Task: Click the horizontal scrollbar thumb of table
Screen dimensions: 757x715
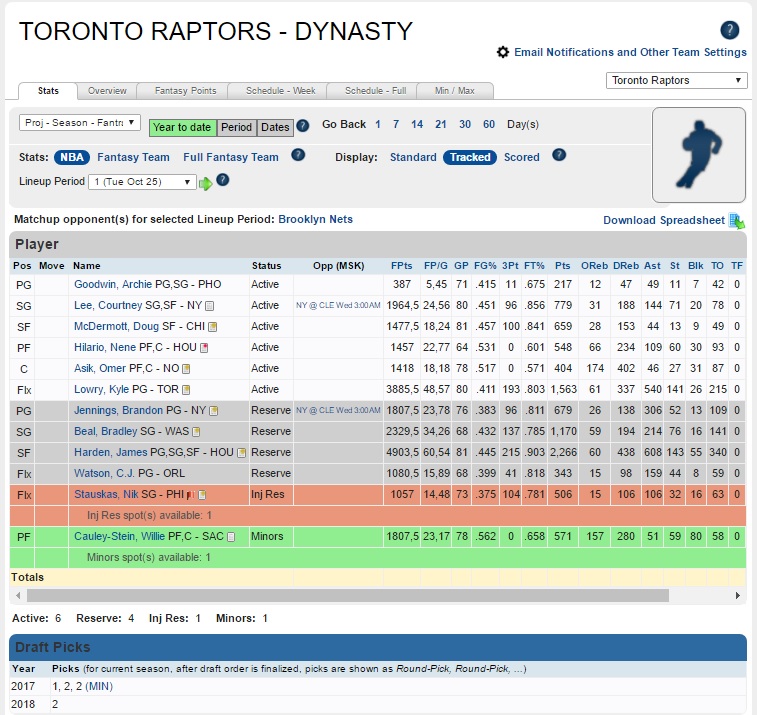Action: [x=348, y=595]
